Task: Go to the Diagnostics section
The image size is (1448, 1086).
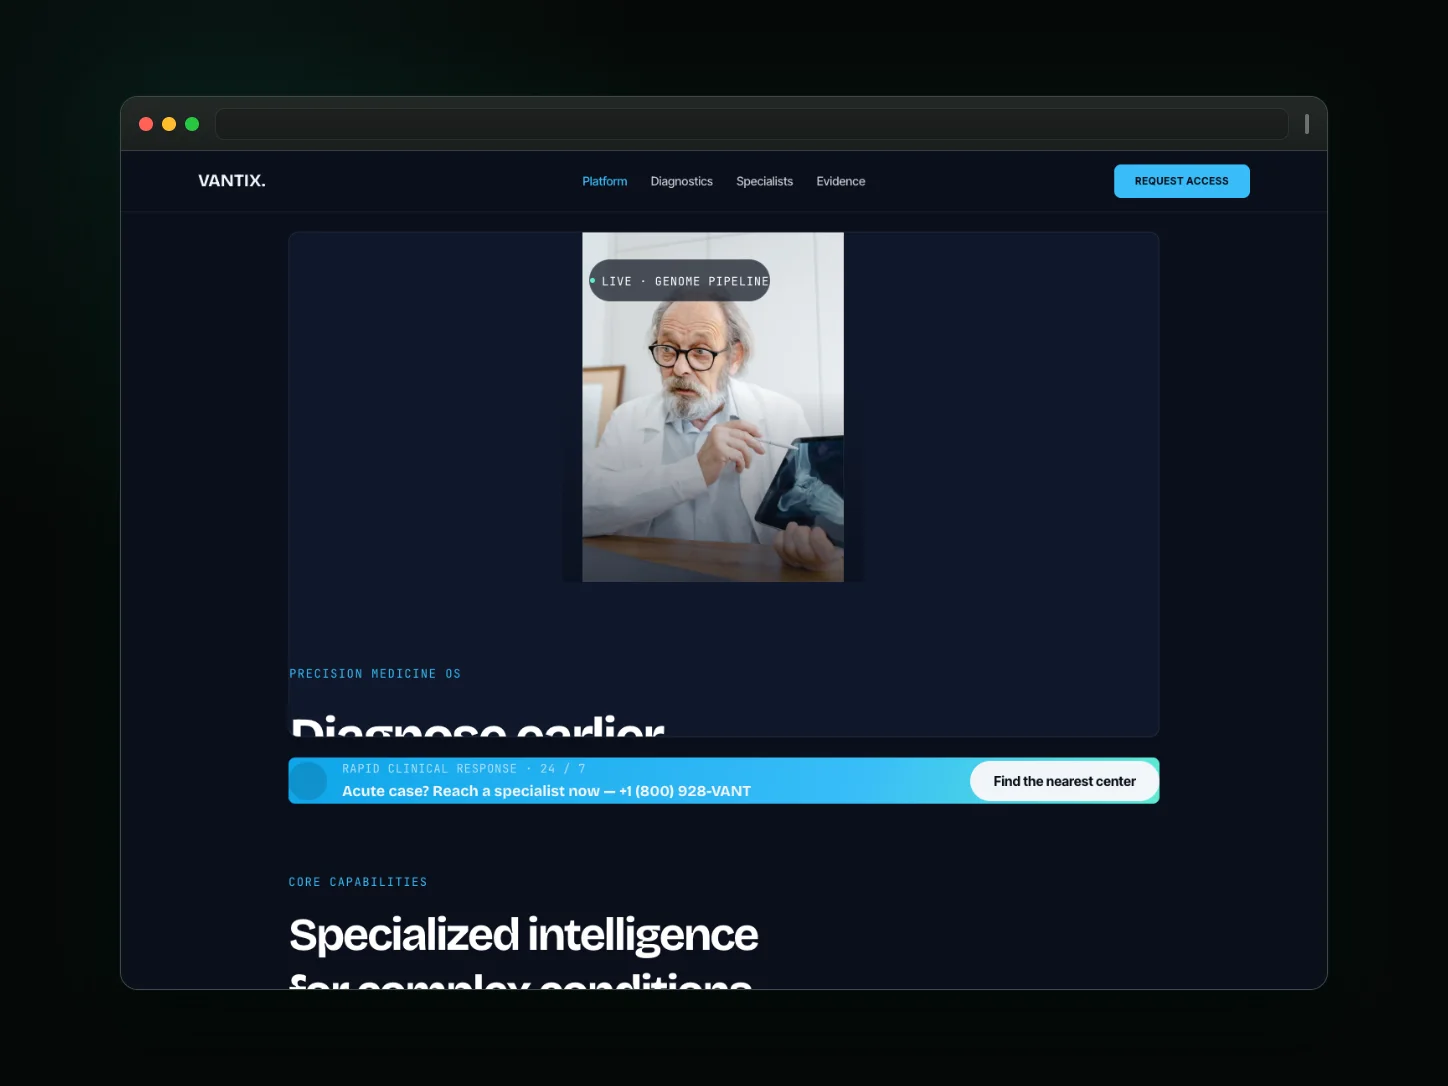Action: click(682, 181)
